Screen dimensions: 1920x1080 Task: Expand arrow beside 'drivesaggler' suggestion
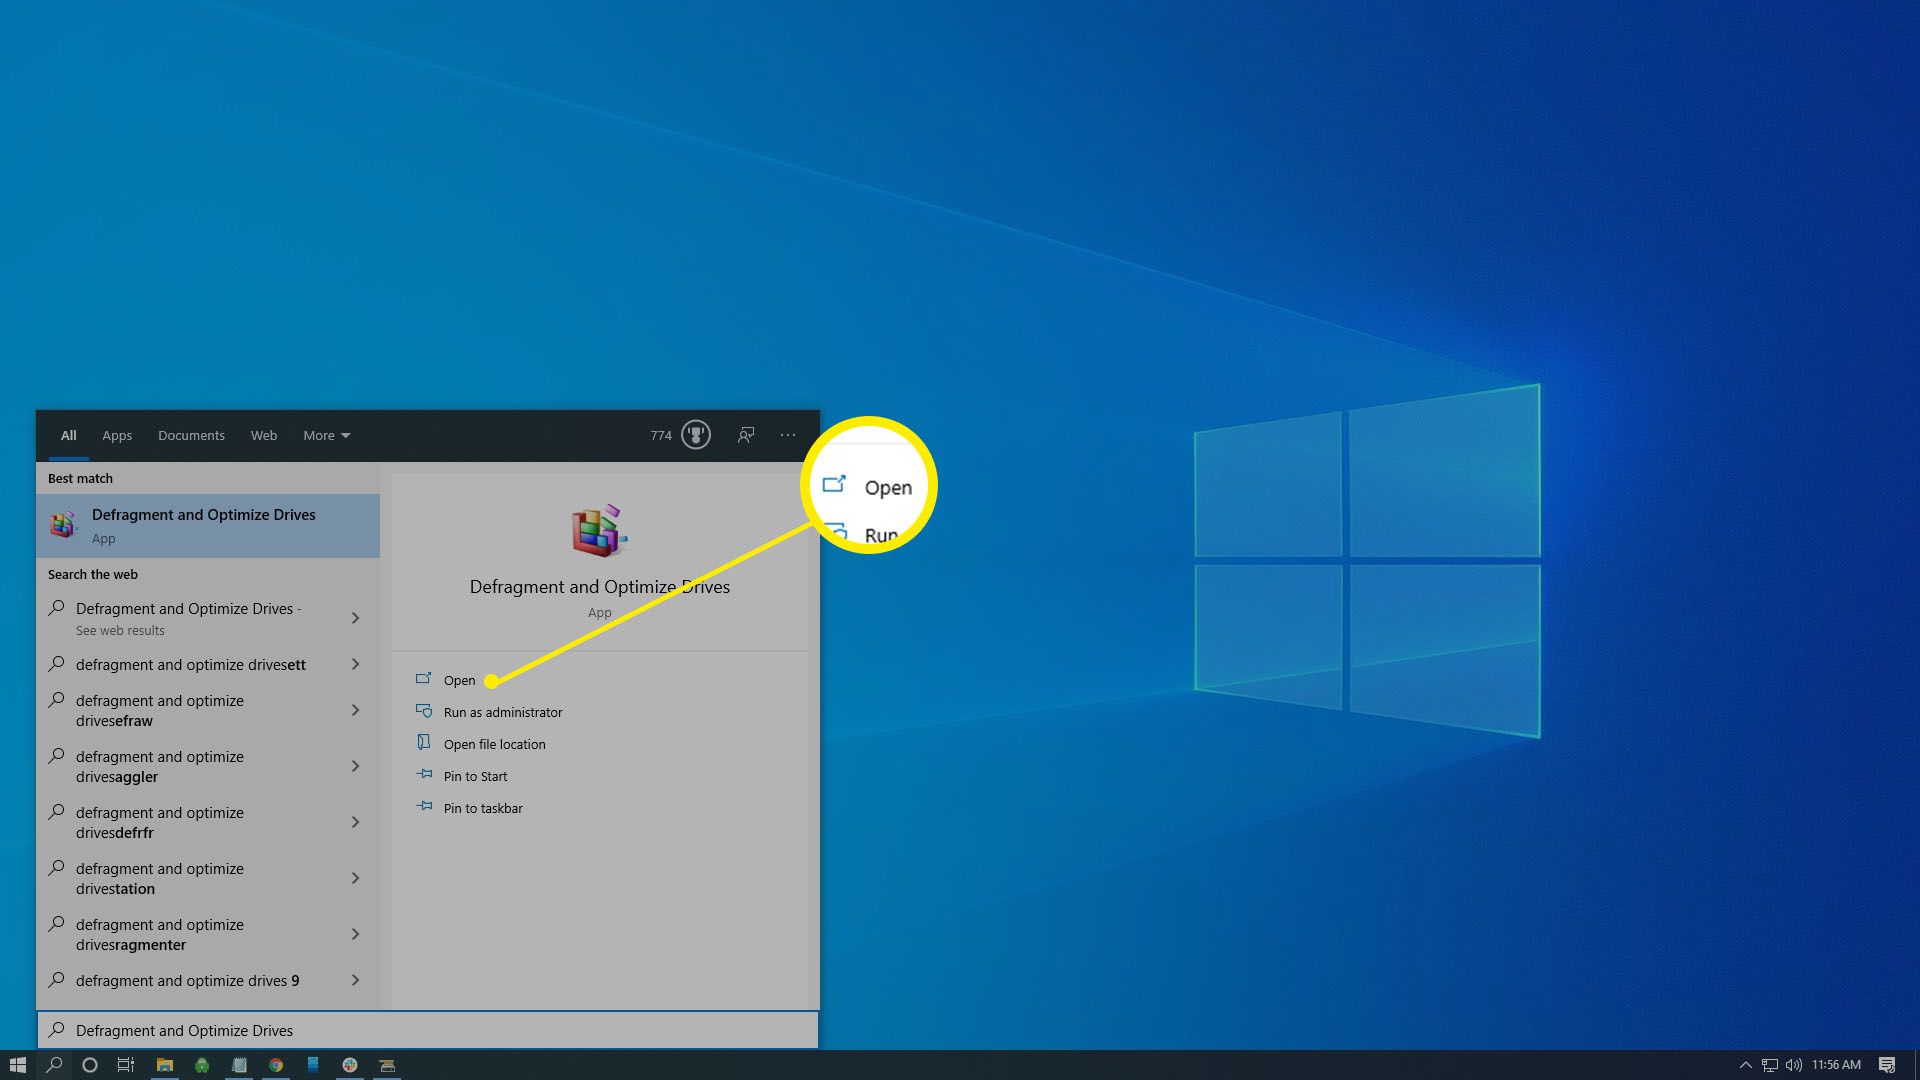355,766
